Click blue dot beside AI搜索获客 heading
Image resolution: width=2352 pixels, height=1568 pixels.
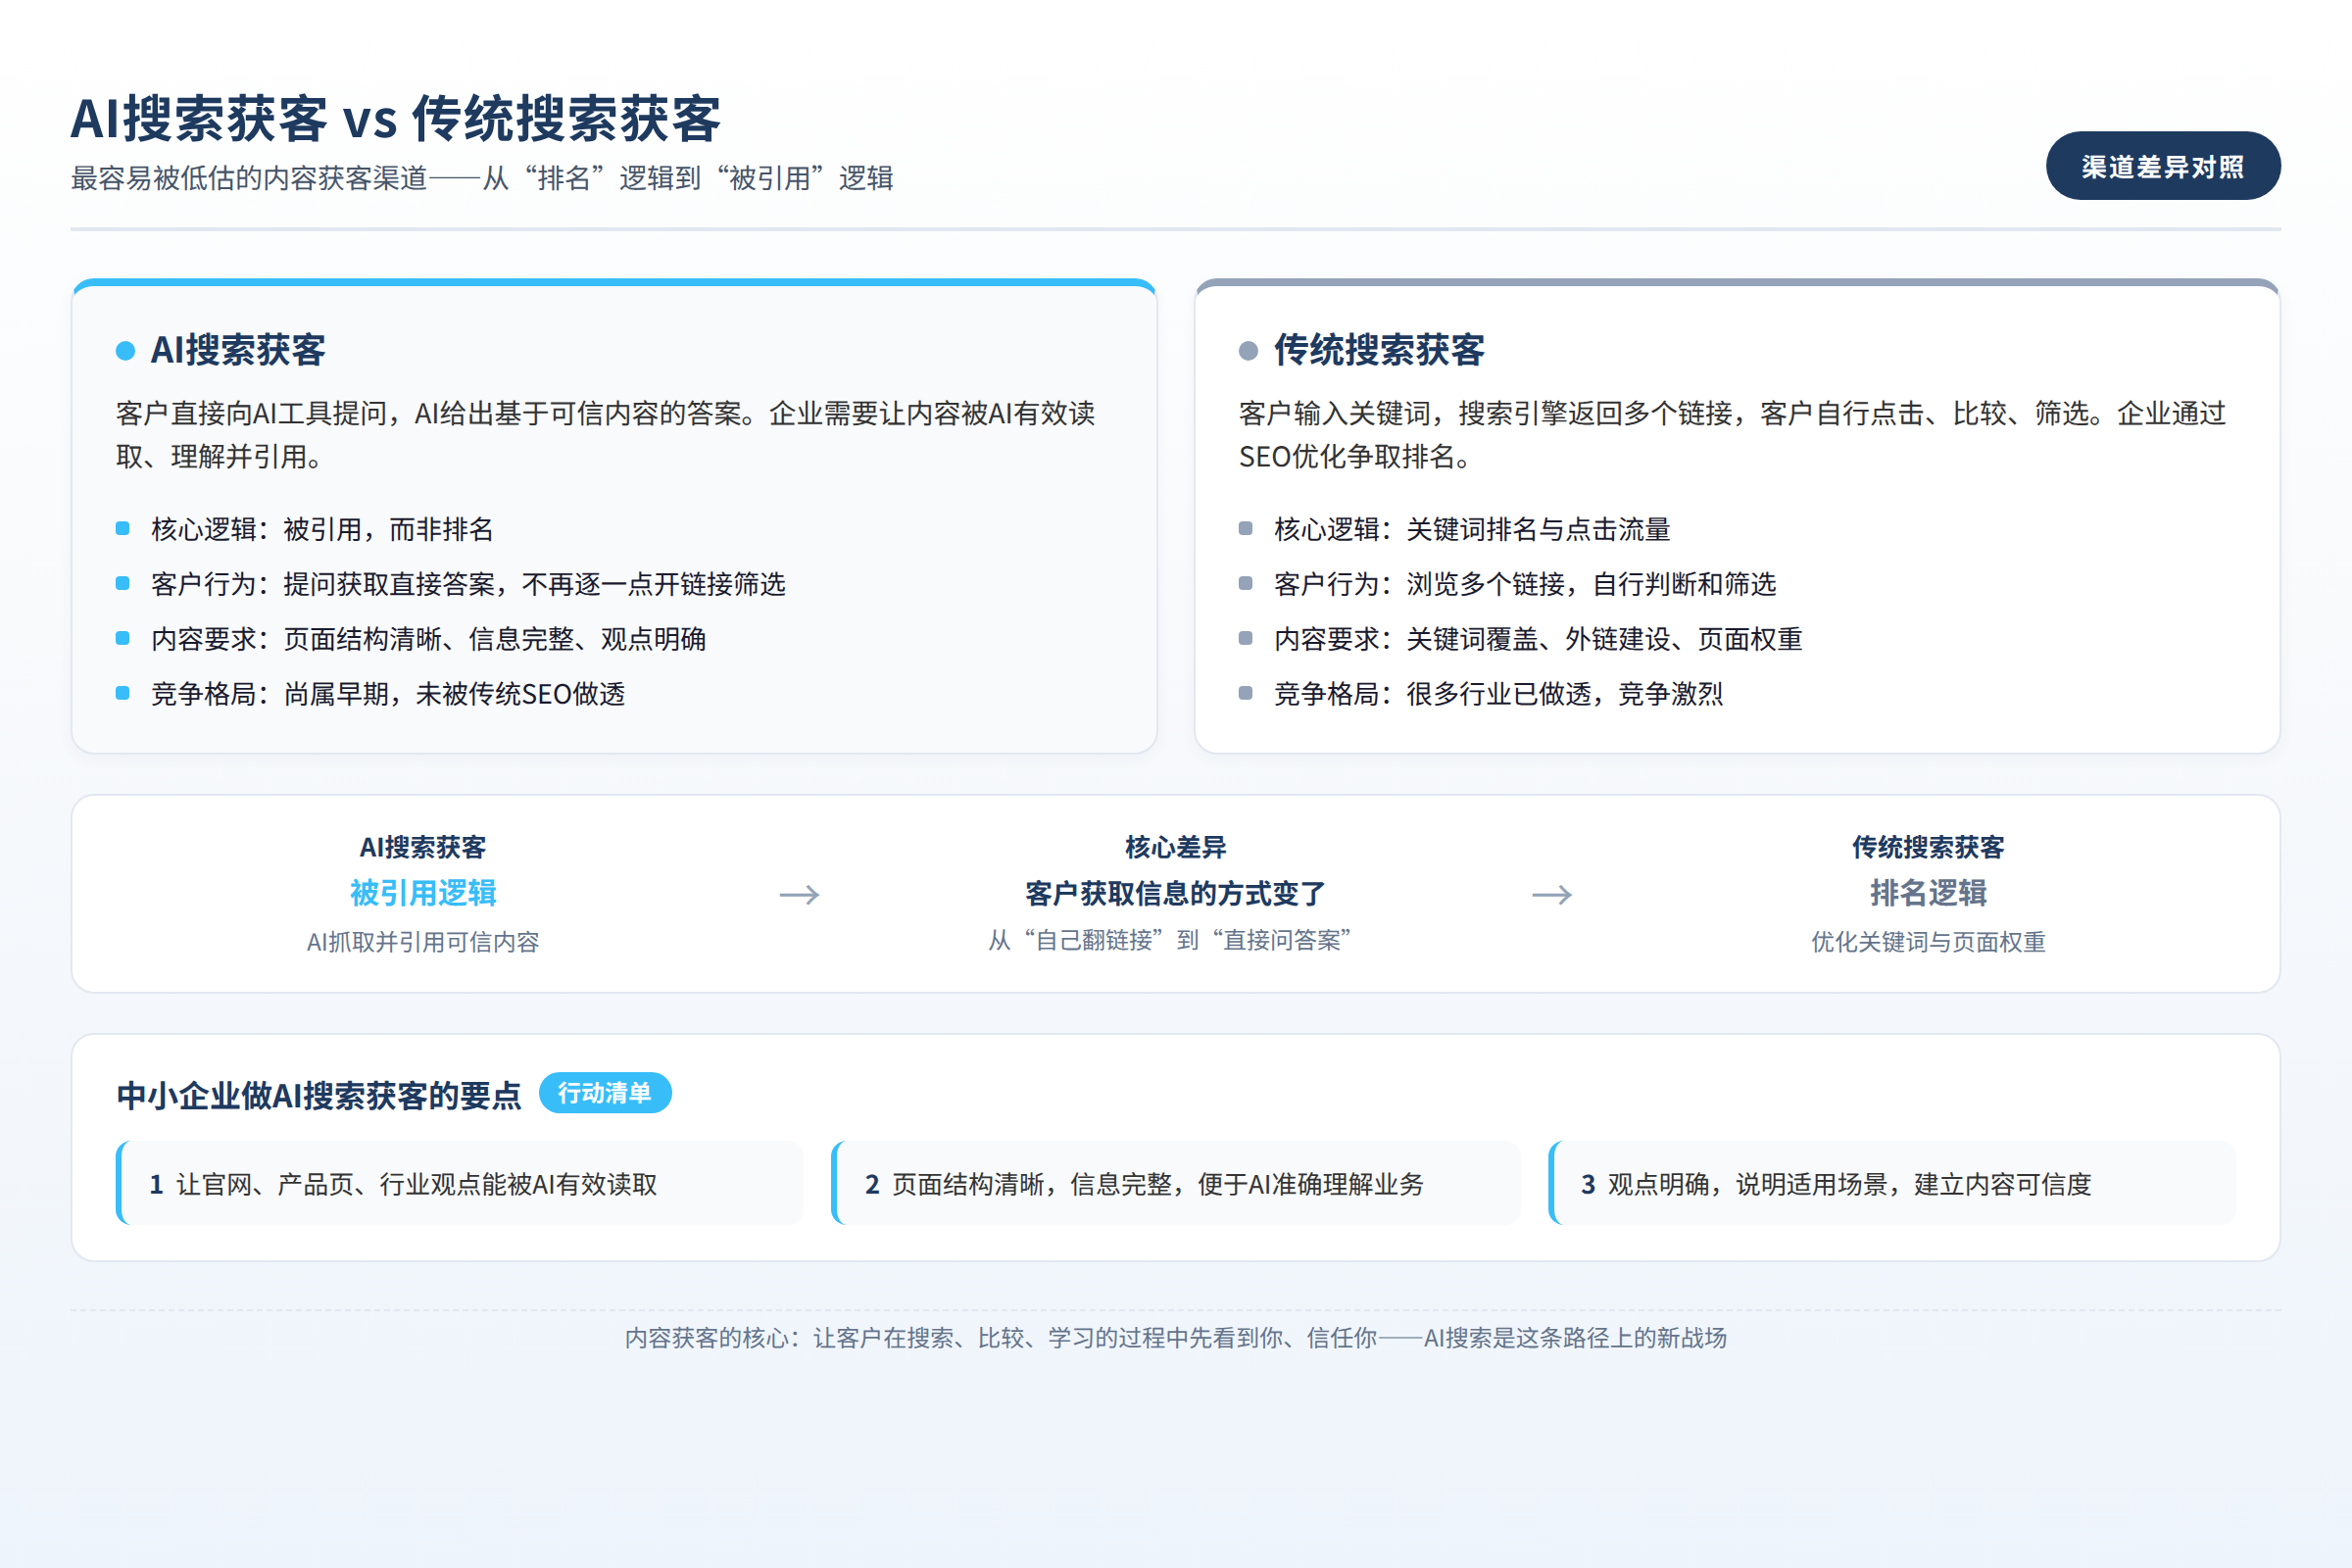(125, 350)
